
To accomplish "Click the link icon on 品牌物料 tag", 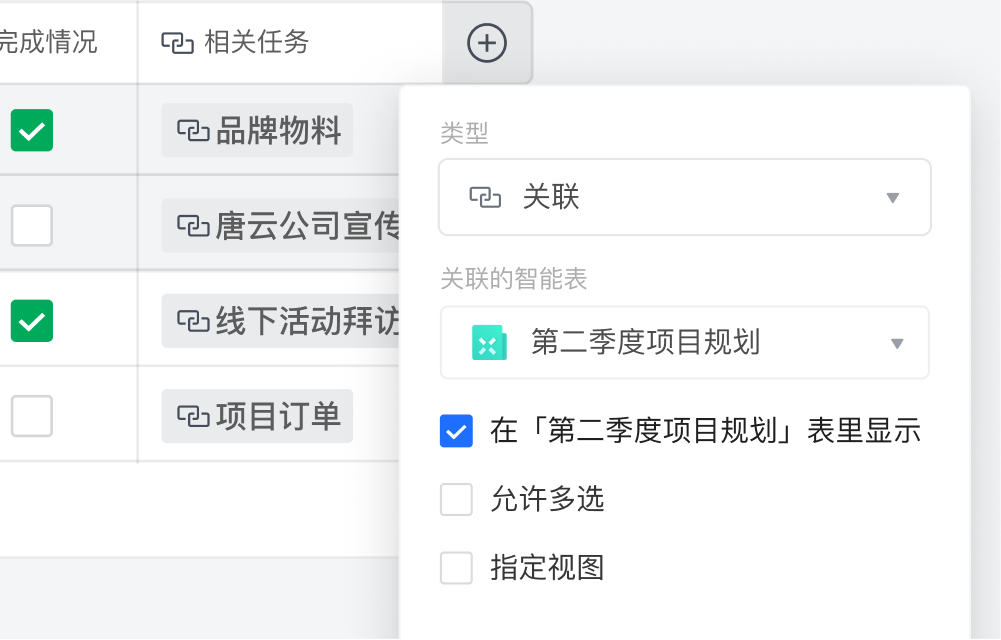I will click(193, 130).
